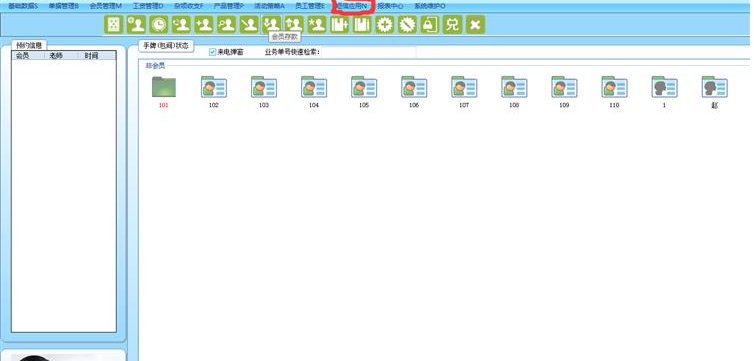Select room card 101 folder icon
Viewport: 754px width, 361px height.
coord(163,87)
